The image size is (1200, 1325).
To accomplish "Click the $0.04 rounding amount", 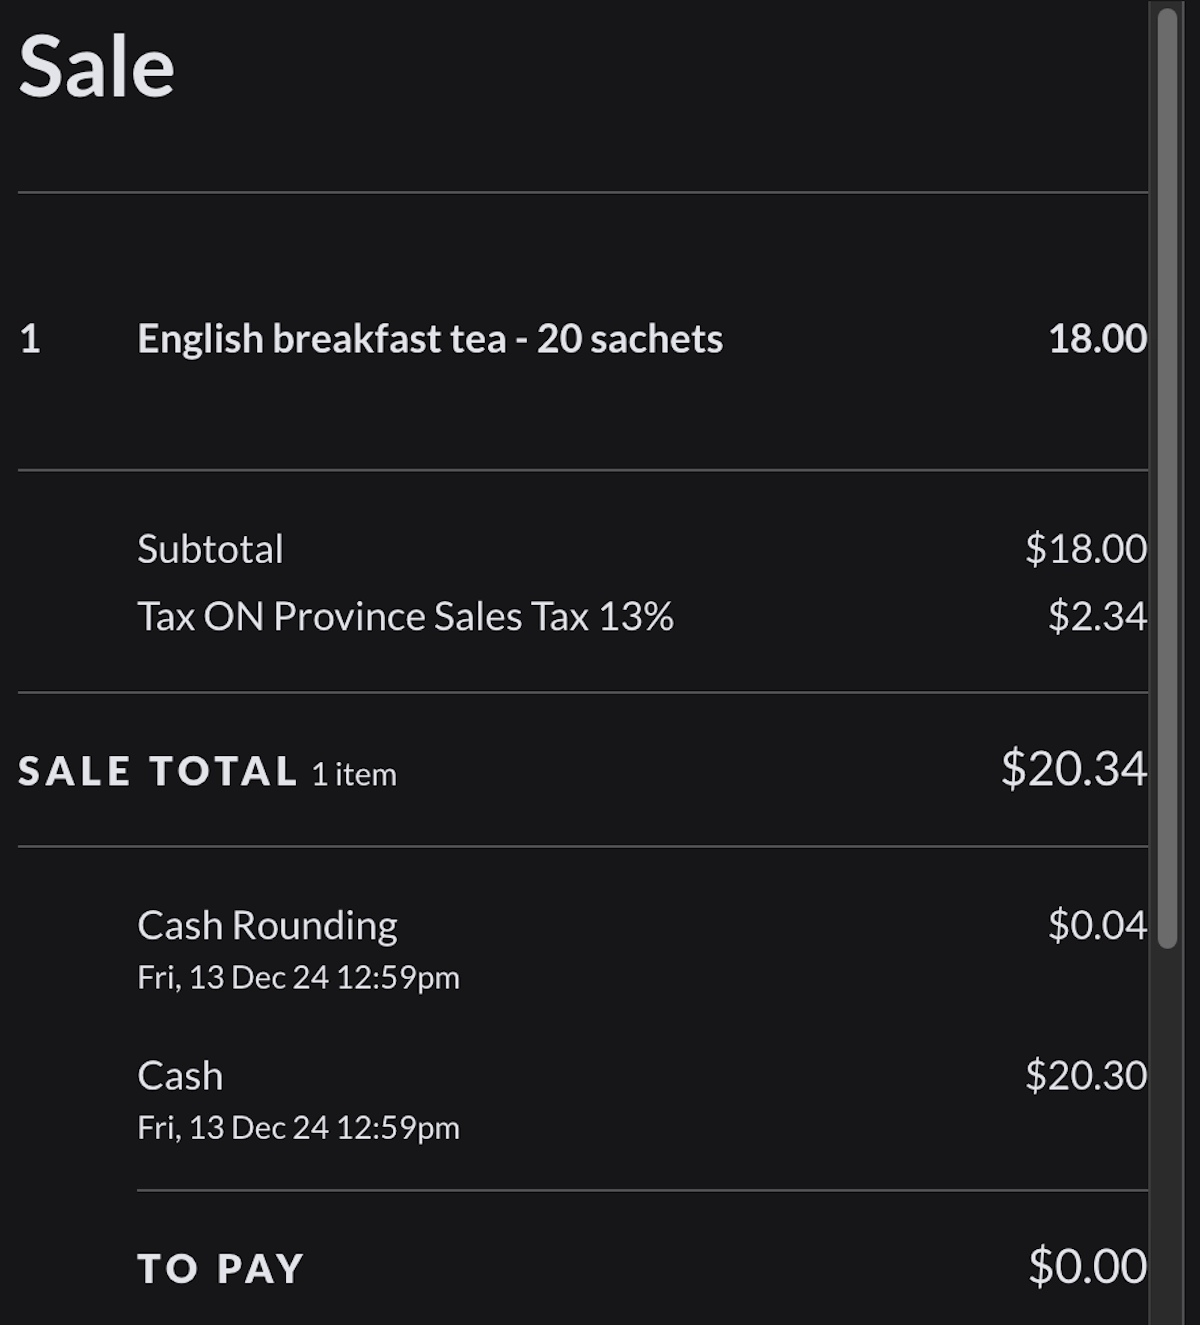I will coord(1097,926).
